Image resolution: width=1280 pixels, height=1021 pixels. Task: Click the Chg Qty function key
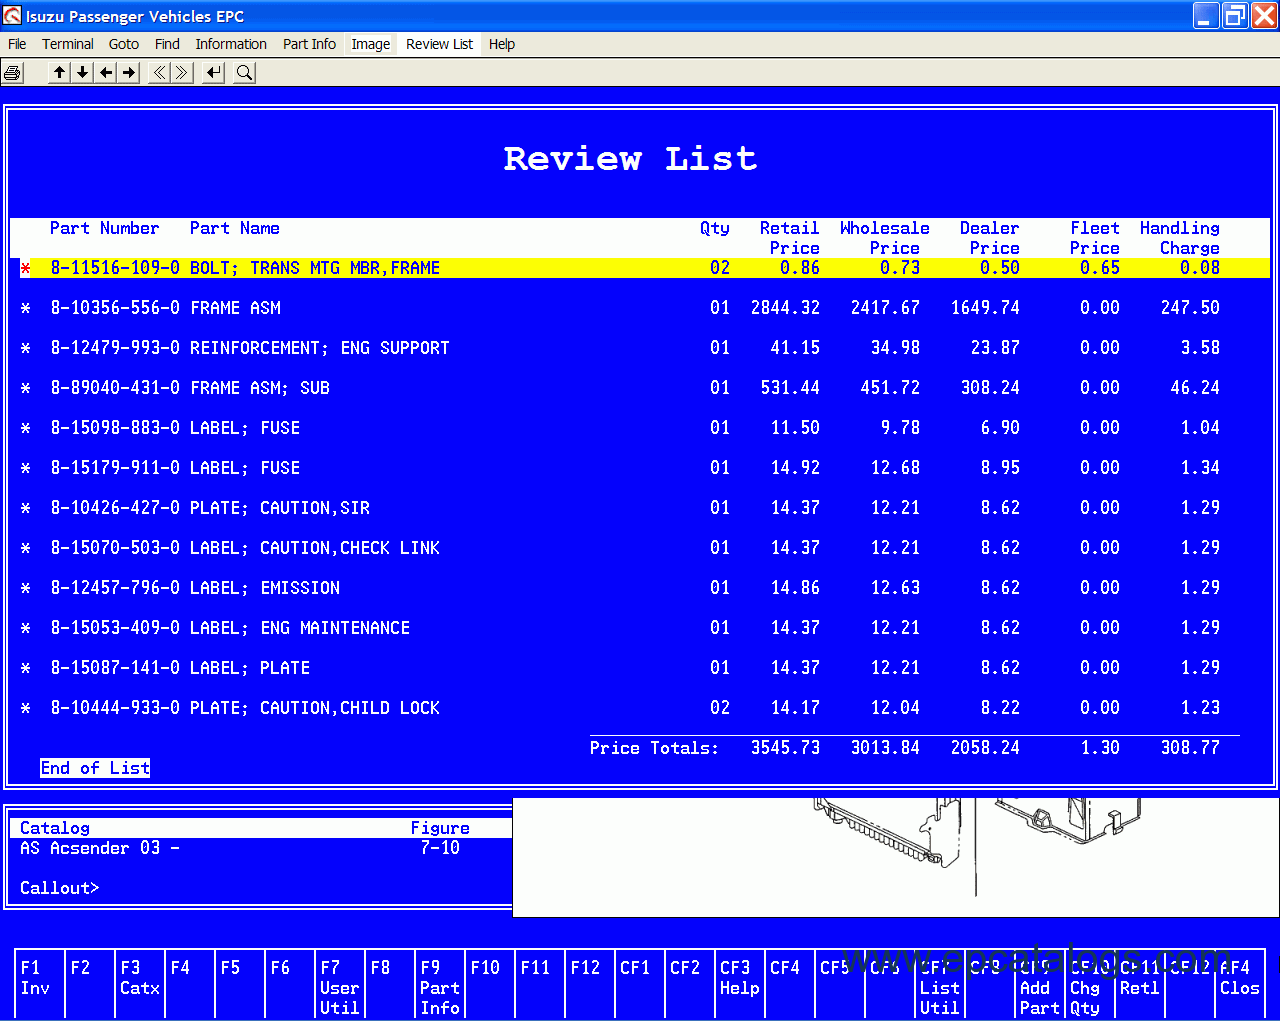point(1090,984)
